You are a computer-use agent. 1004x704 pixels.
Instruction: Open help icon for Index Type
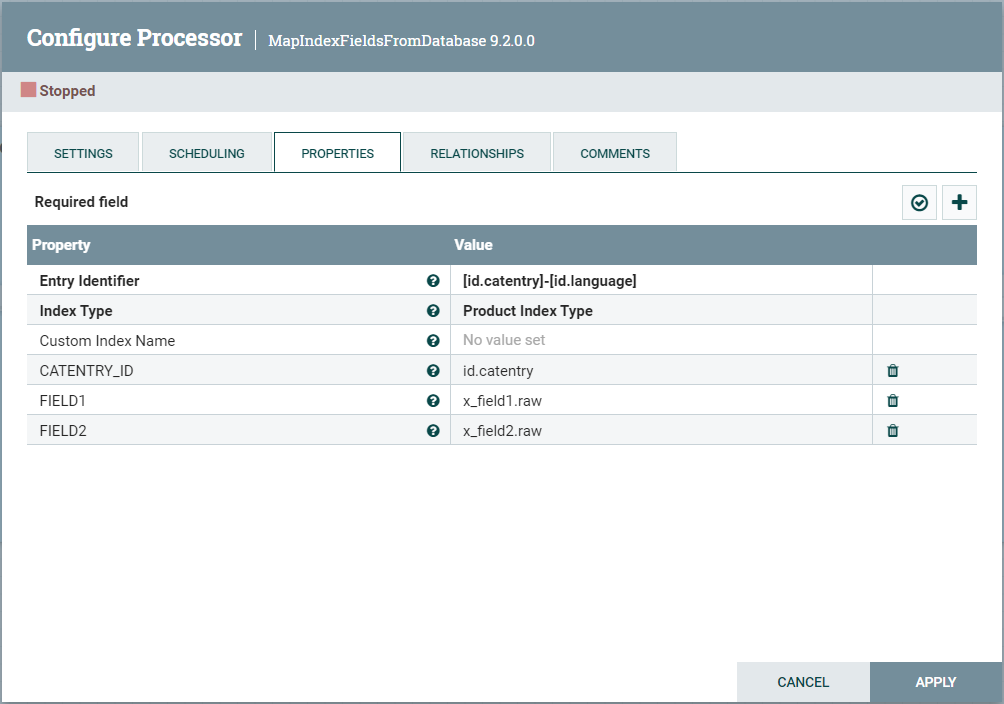(433, 311)
